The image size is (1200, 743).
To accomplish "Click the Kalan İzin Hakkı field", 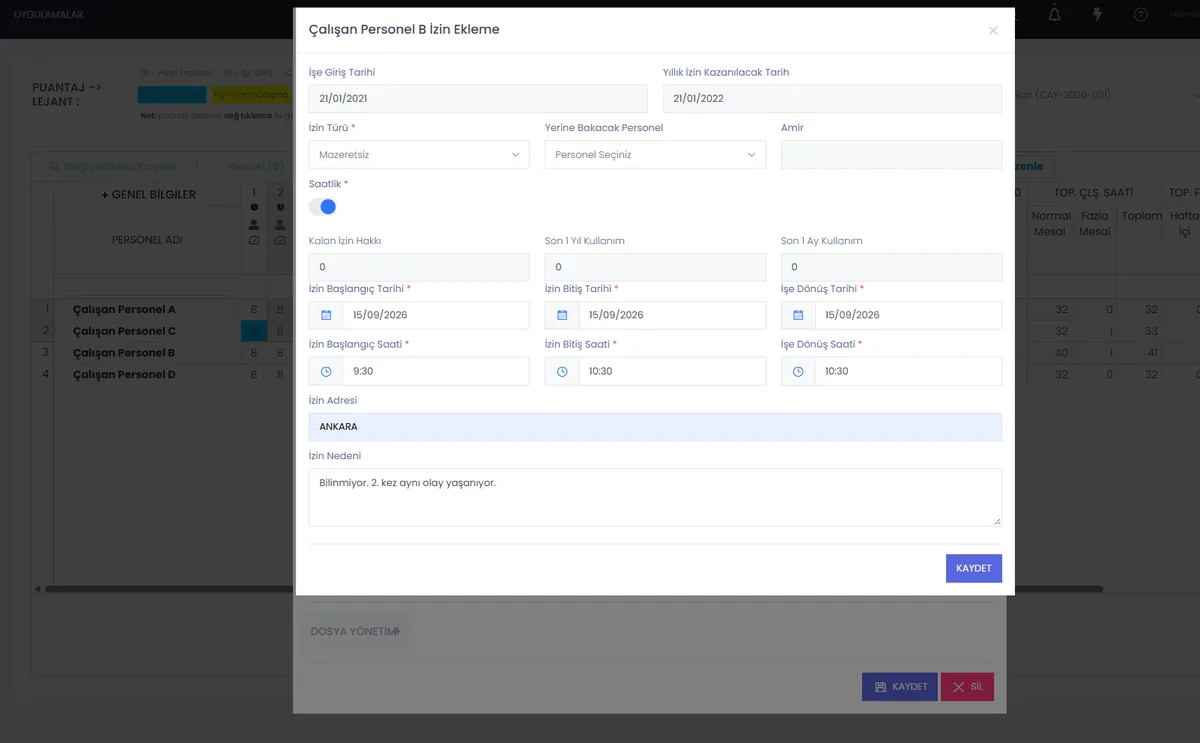I will [419, 267].
